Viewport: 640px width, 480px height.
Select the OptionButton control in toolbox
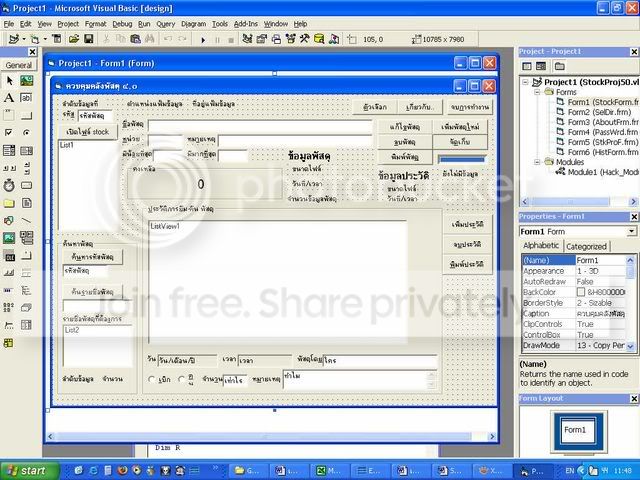(27, 133)
